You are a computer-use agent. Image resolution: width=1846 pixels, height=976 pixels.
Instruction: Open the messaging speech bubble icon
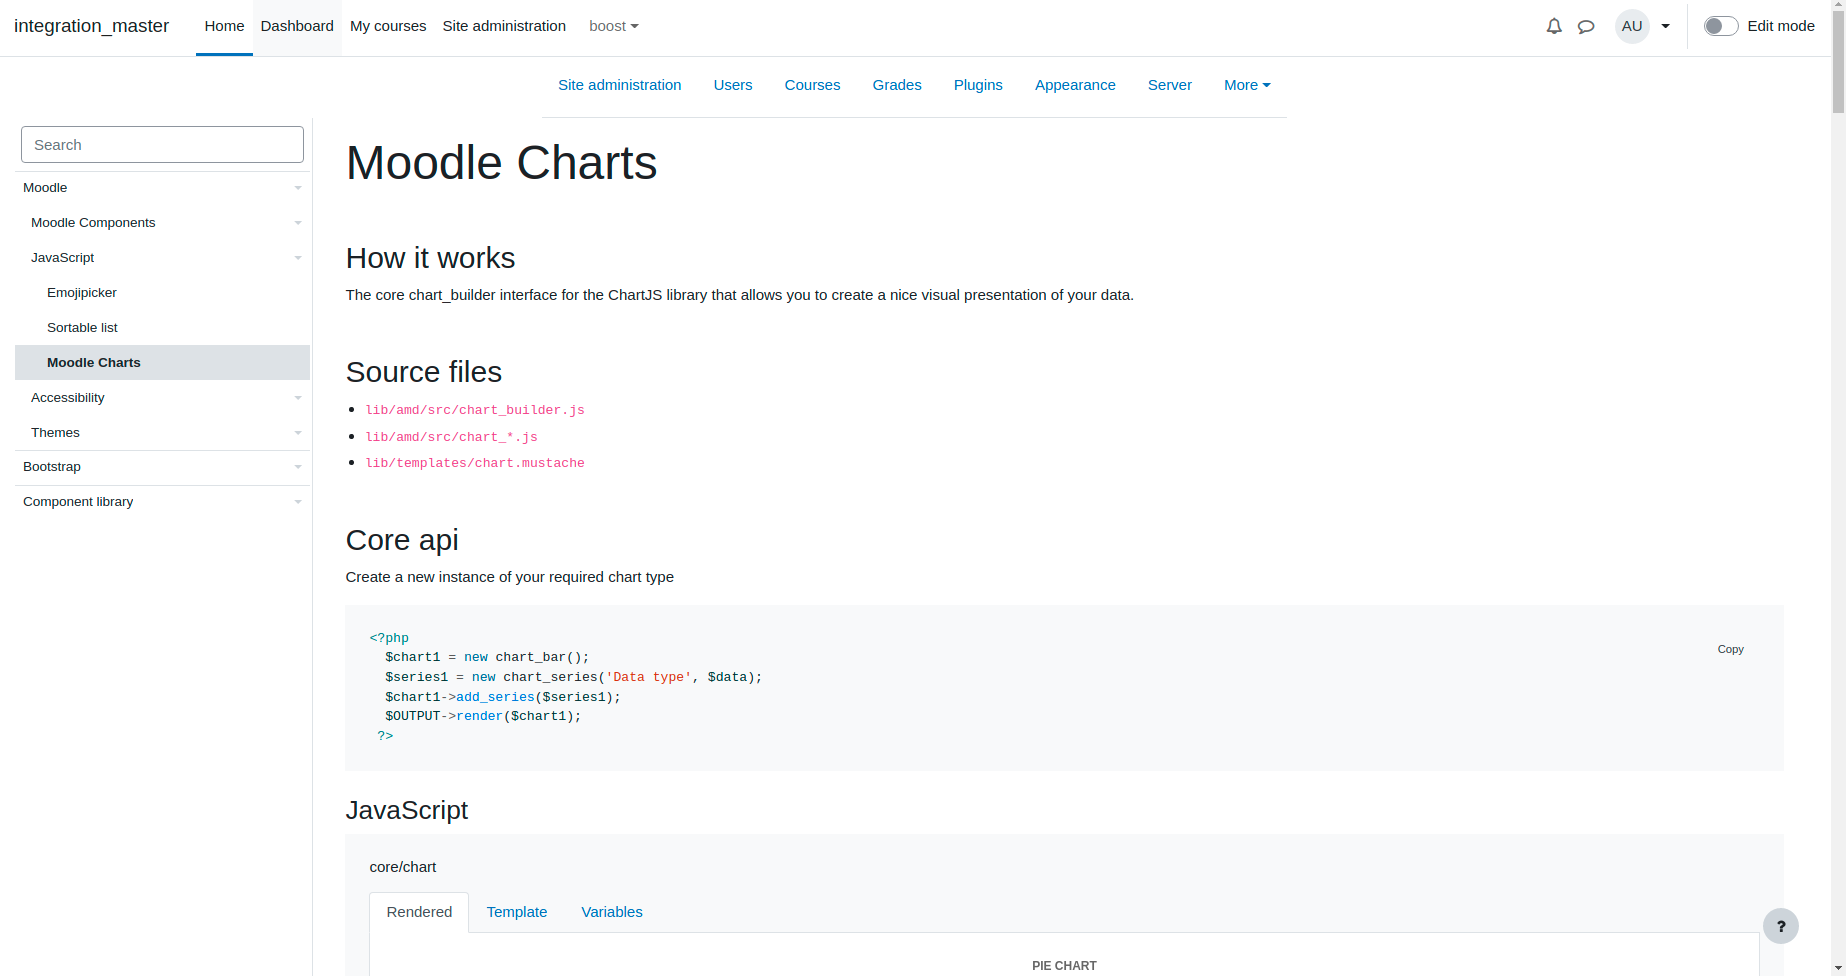point(1586,26)
